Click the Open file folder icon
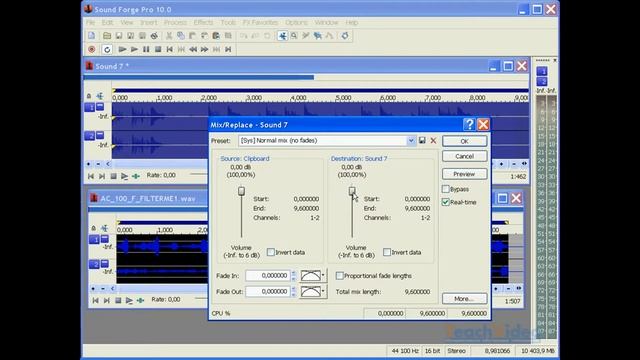640x360 pixels. pyautogui.click(x=107, y=36)
